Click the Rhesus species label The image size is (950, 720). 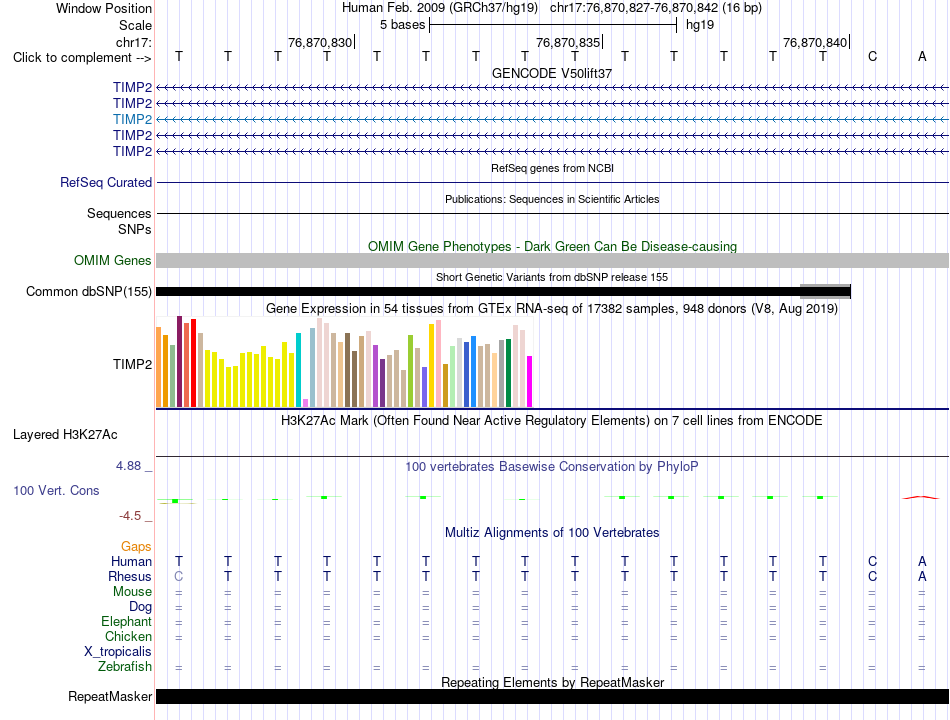tap(130, 576)
